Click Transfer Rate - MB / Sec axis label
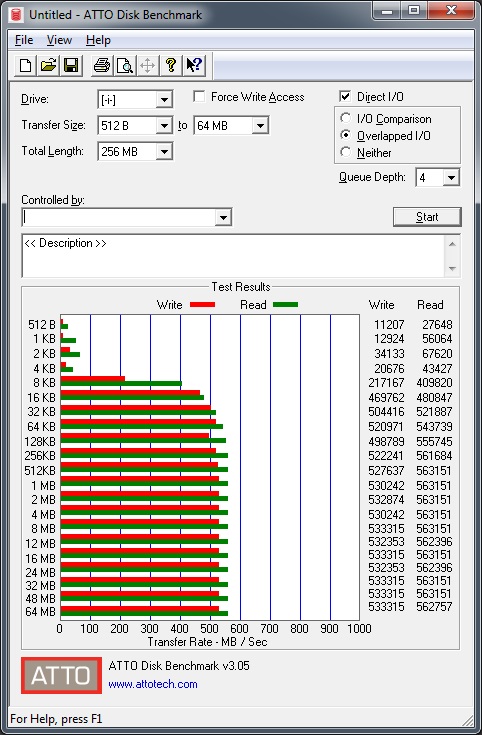 [207, 642]
